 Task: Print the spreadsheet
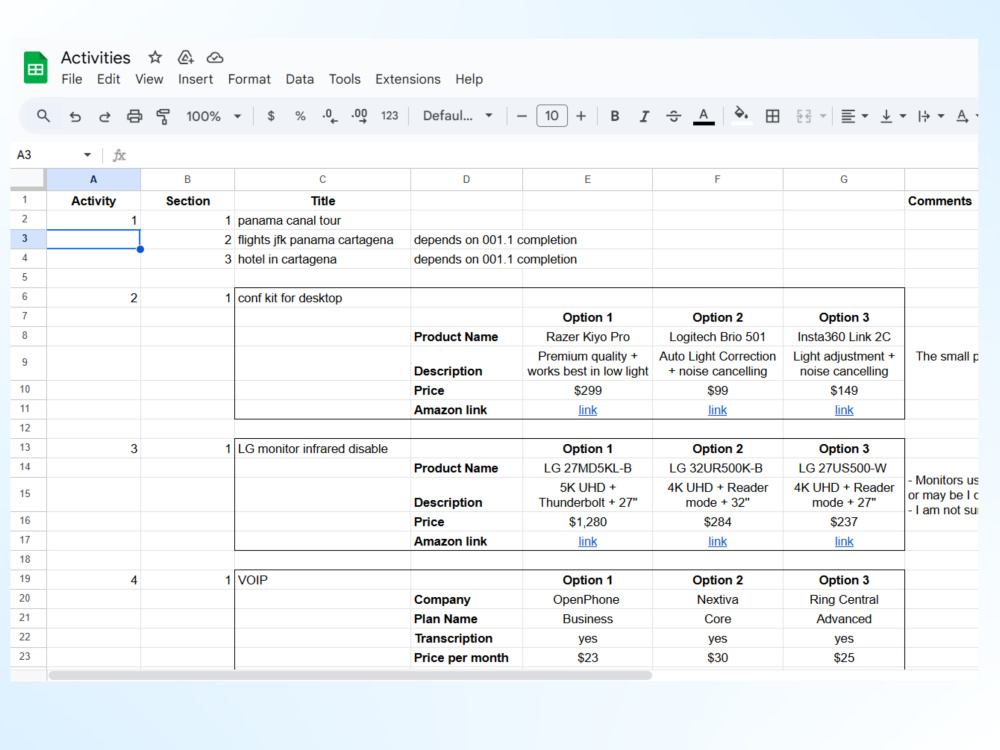point(134,116)
